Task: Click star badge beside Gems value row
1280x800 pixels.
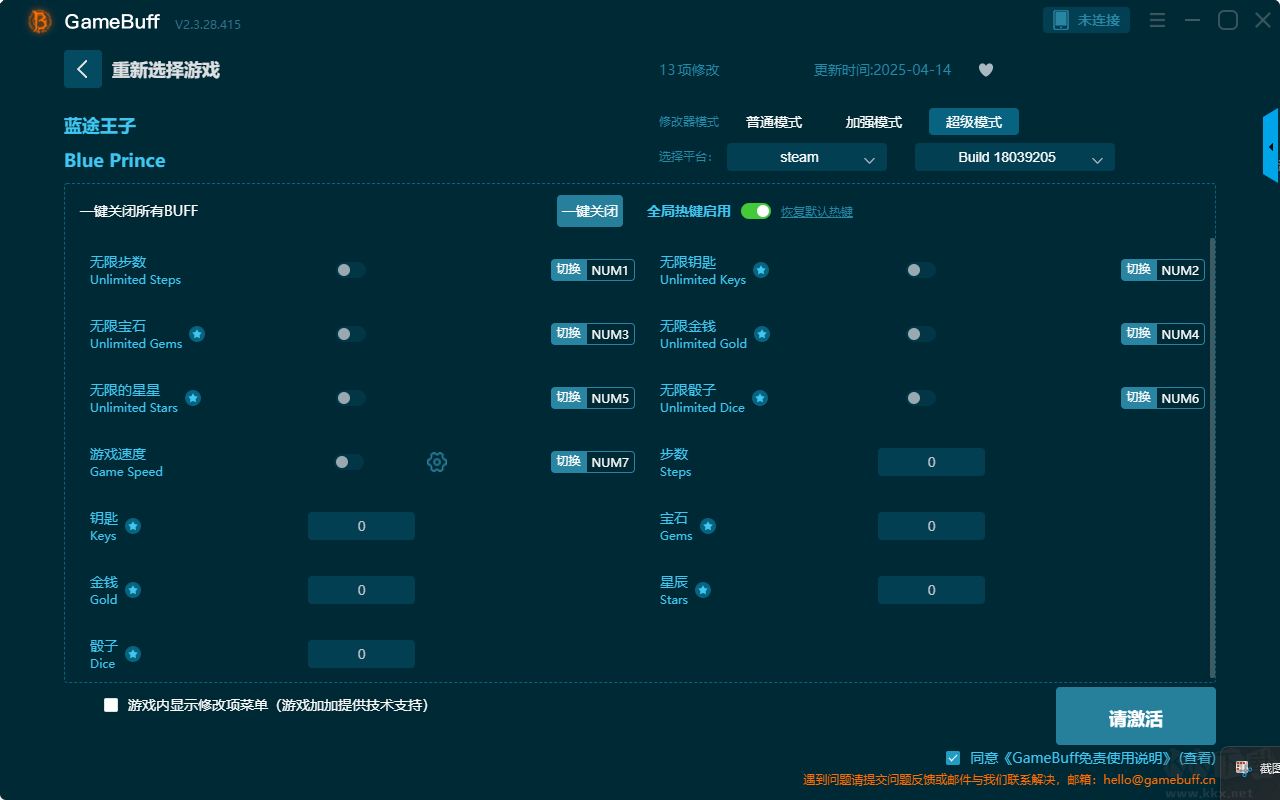Action: click(708, 526)
